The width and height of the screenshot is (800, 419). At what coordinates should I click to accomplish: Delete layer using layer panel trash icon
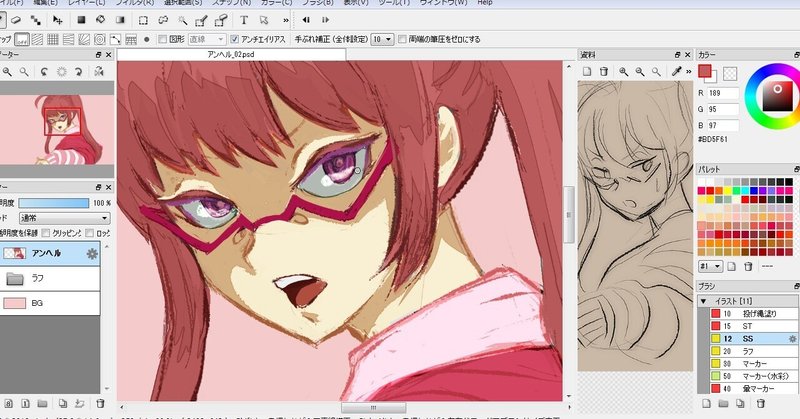tap(101, 404)
